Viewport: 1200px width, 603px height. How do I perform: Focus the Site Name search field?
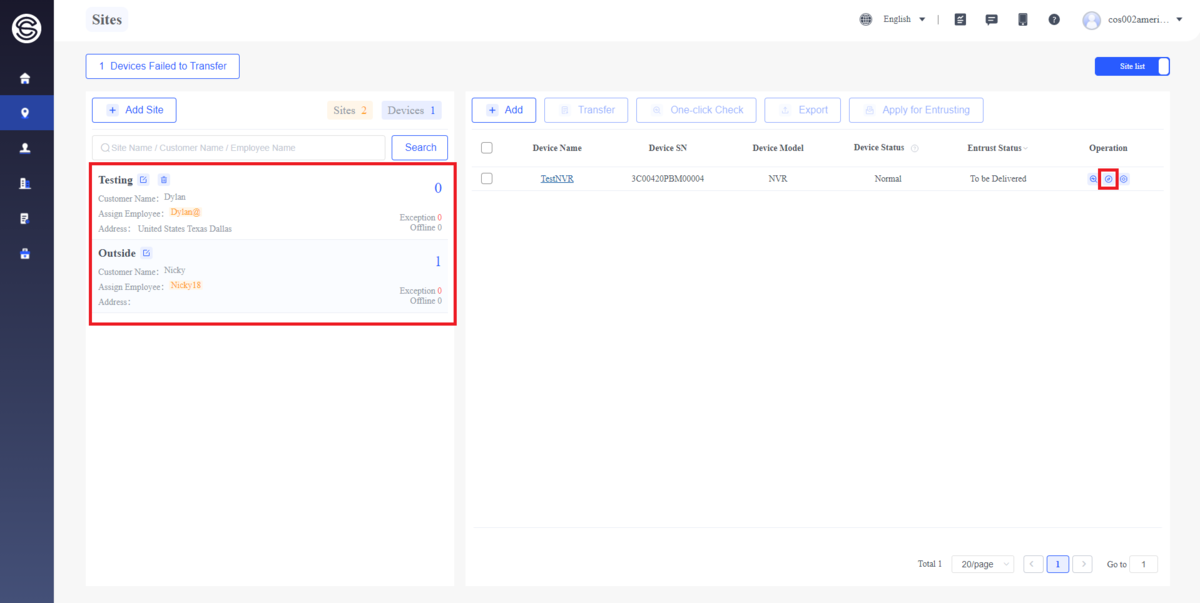click(238, 147)
